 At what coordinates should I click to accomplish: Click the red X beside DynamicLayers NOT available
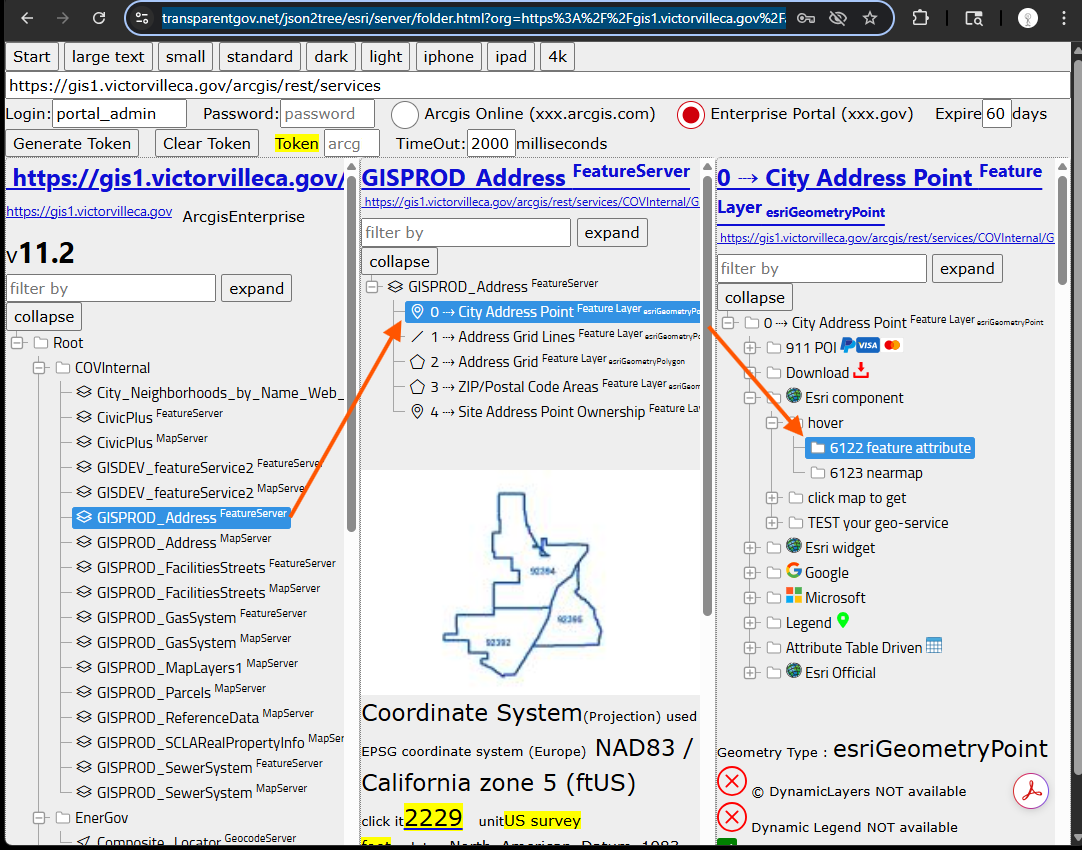732,781
